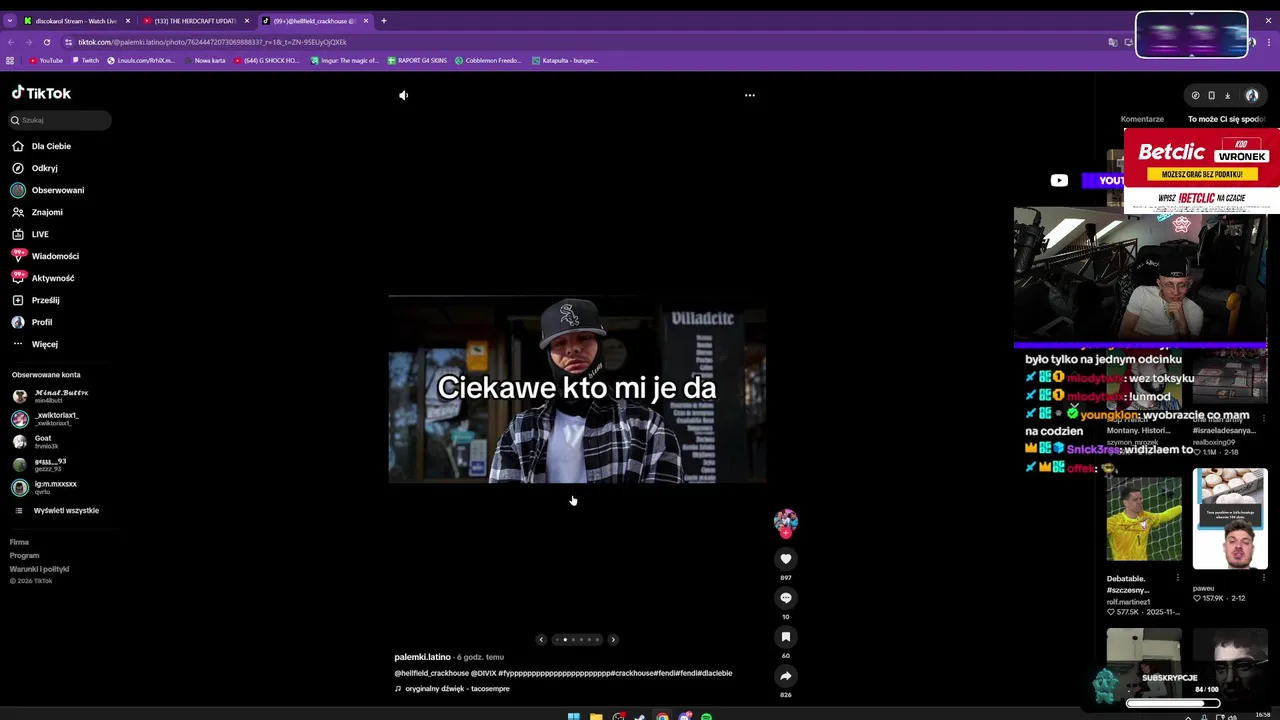
Task: Open Chrome from taskbar
Action: click(x=662, y=716)
